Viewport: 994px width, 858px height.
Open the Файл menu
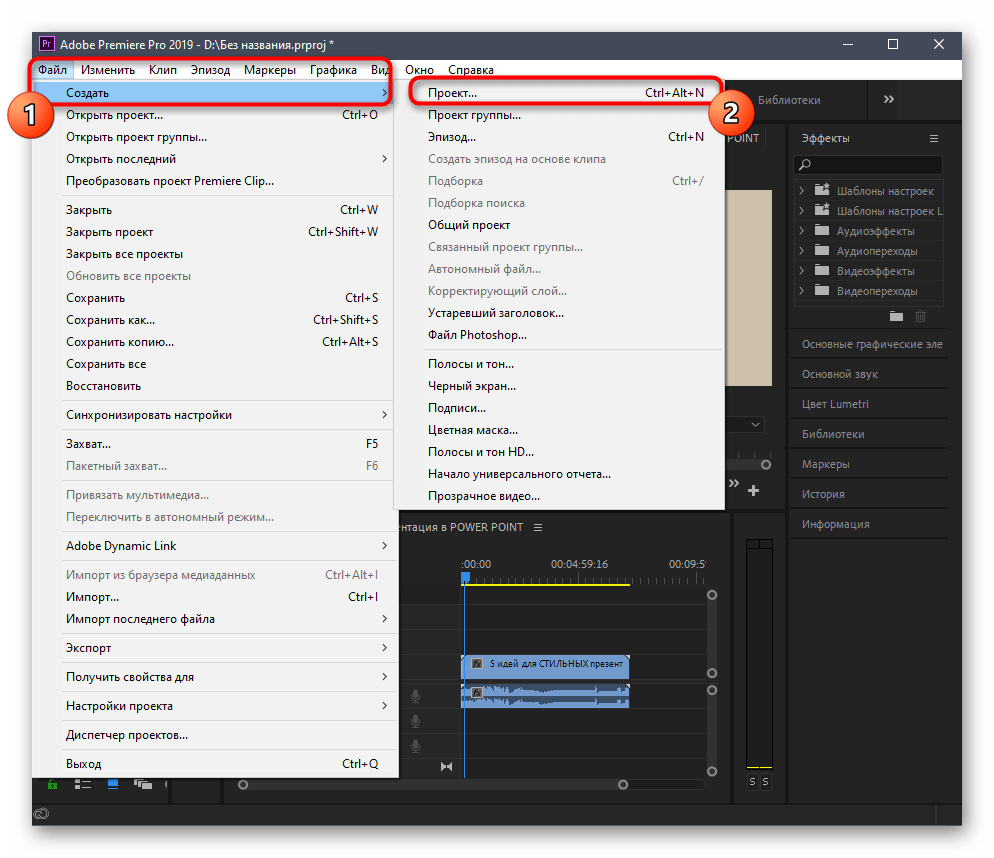[x=53, y=70]
